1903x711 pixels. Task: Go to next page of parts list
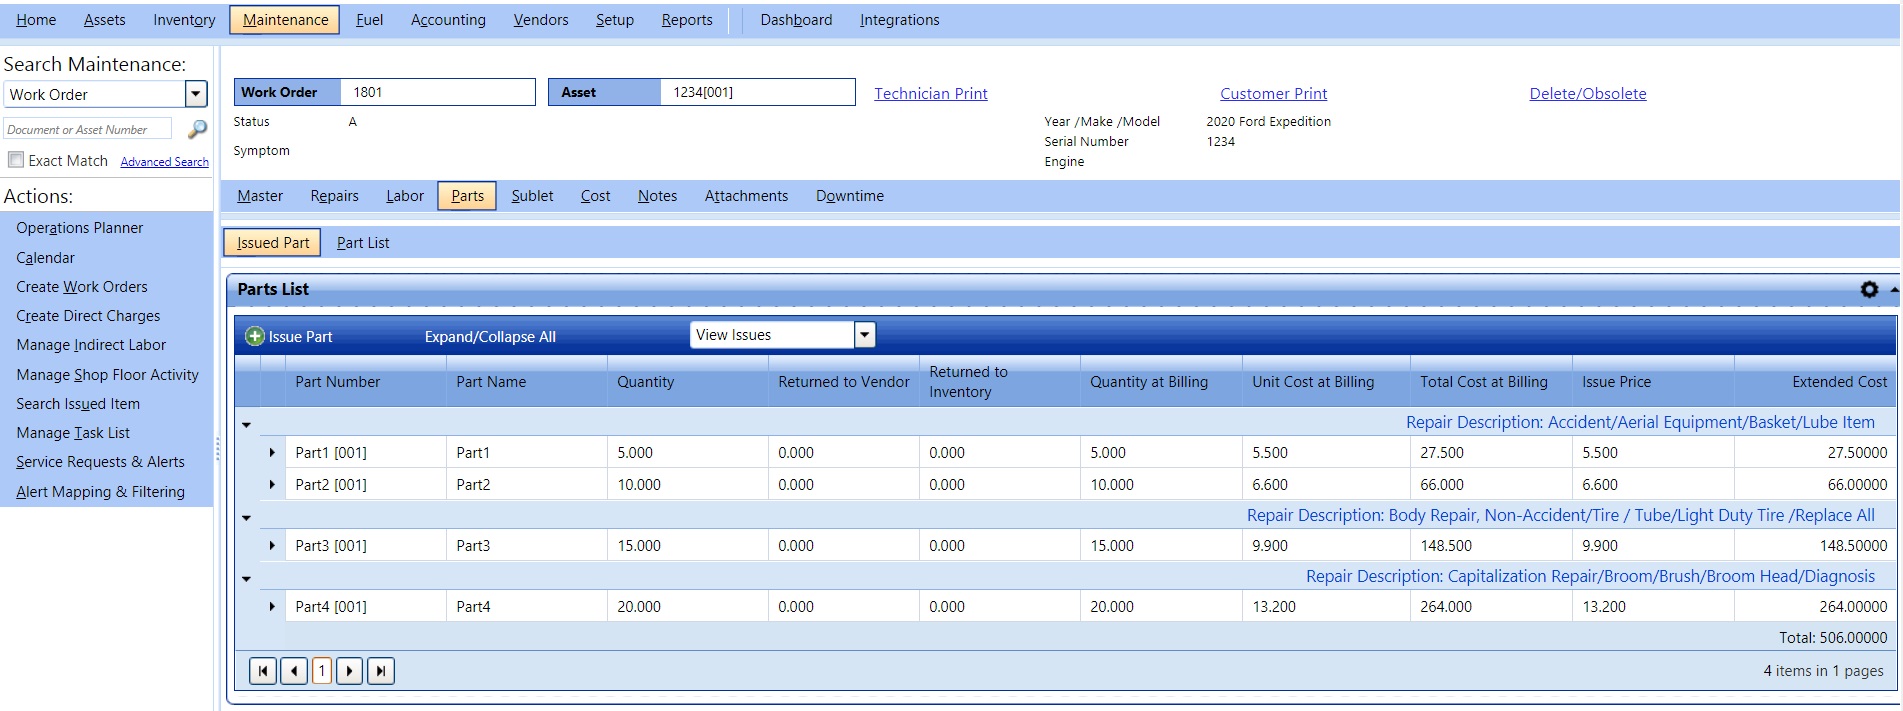pyautogui.click(x=349, y=670)
